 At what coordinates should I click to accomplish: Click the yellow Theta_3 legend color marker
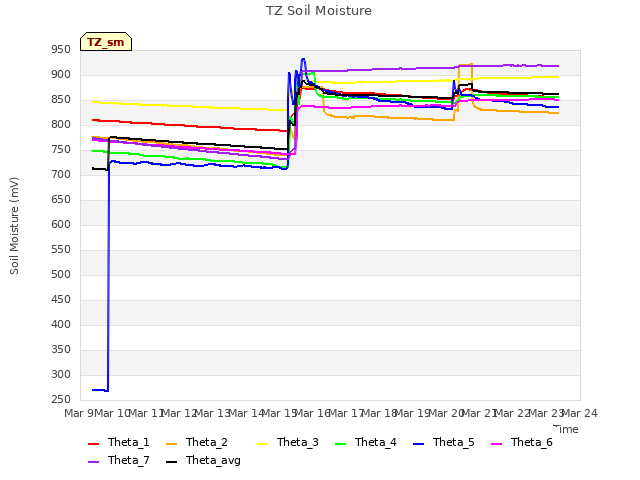point(262,444)
